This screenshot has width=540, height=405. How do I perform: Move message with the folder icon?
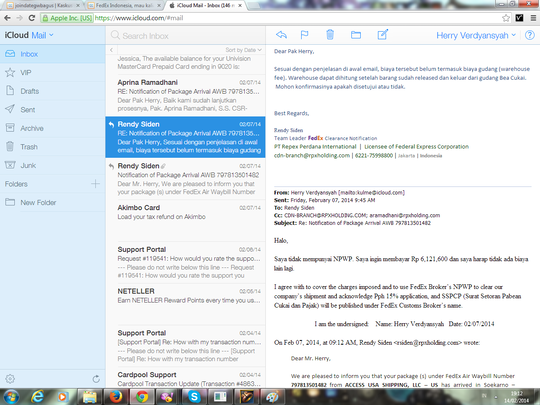356,35
